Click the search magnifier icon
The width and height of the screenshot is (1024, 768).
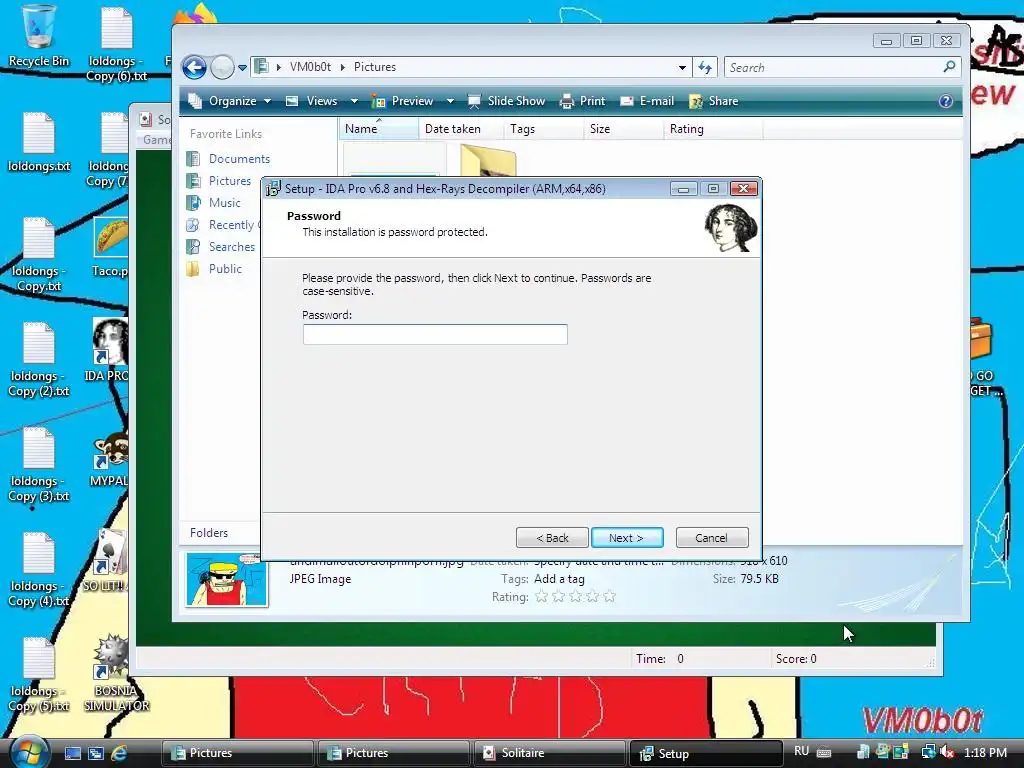point(950,67)
